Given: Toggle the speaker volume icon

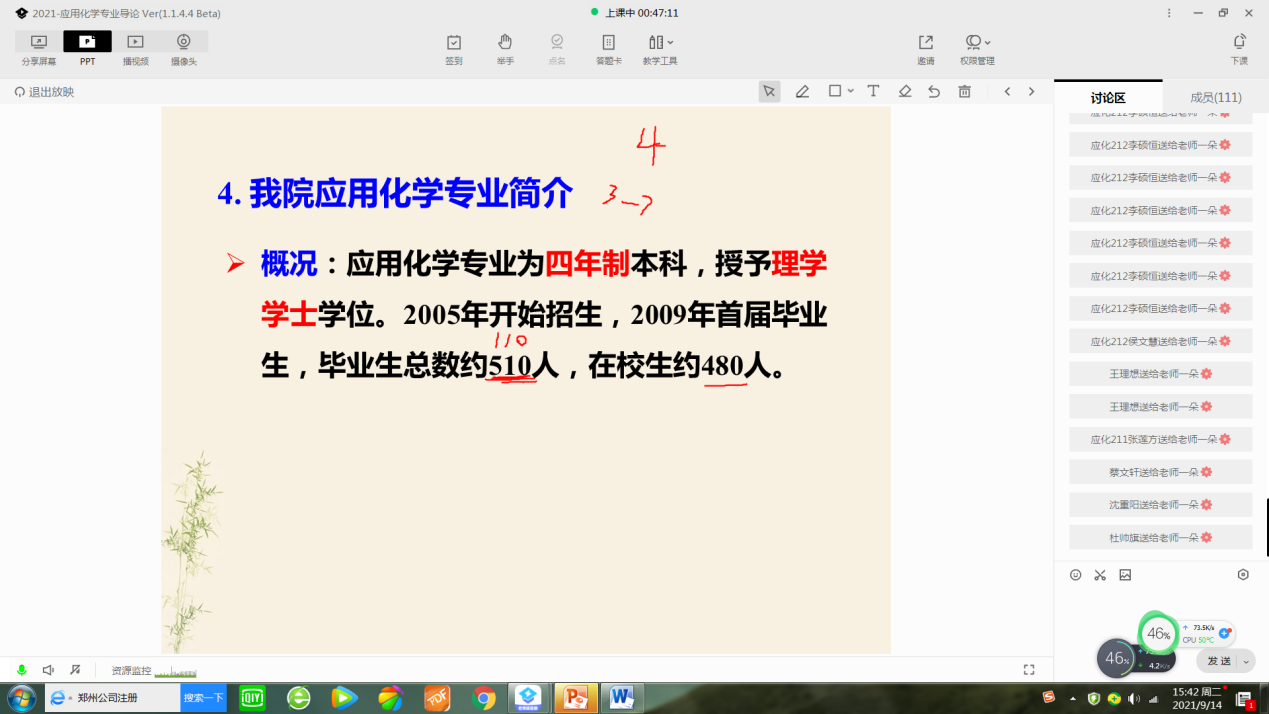Looking at the screenshot, I should 48,670.
